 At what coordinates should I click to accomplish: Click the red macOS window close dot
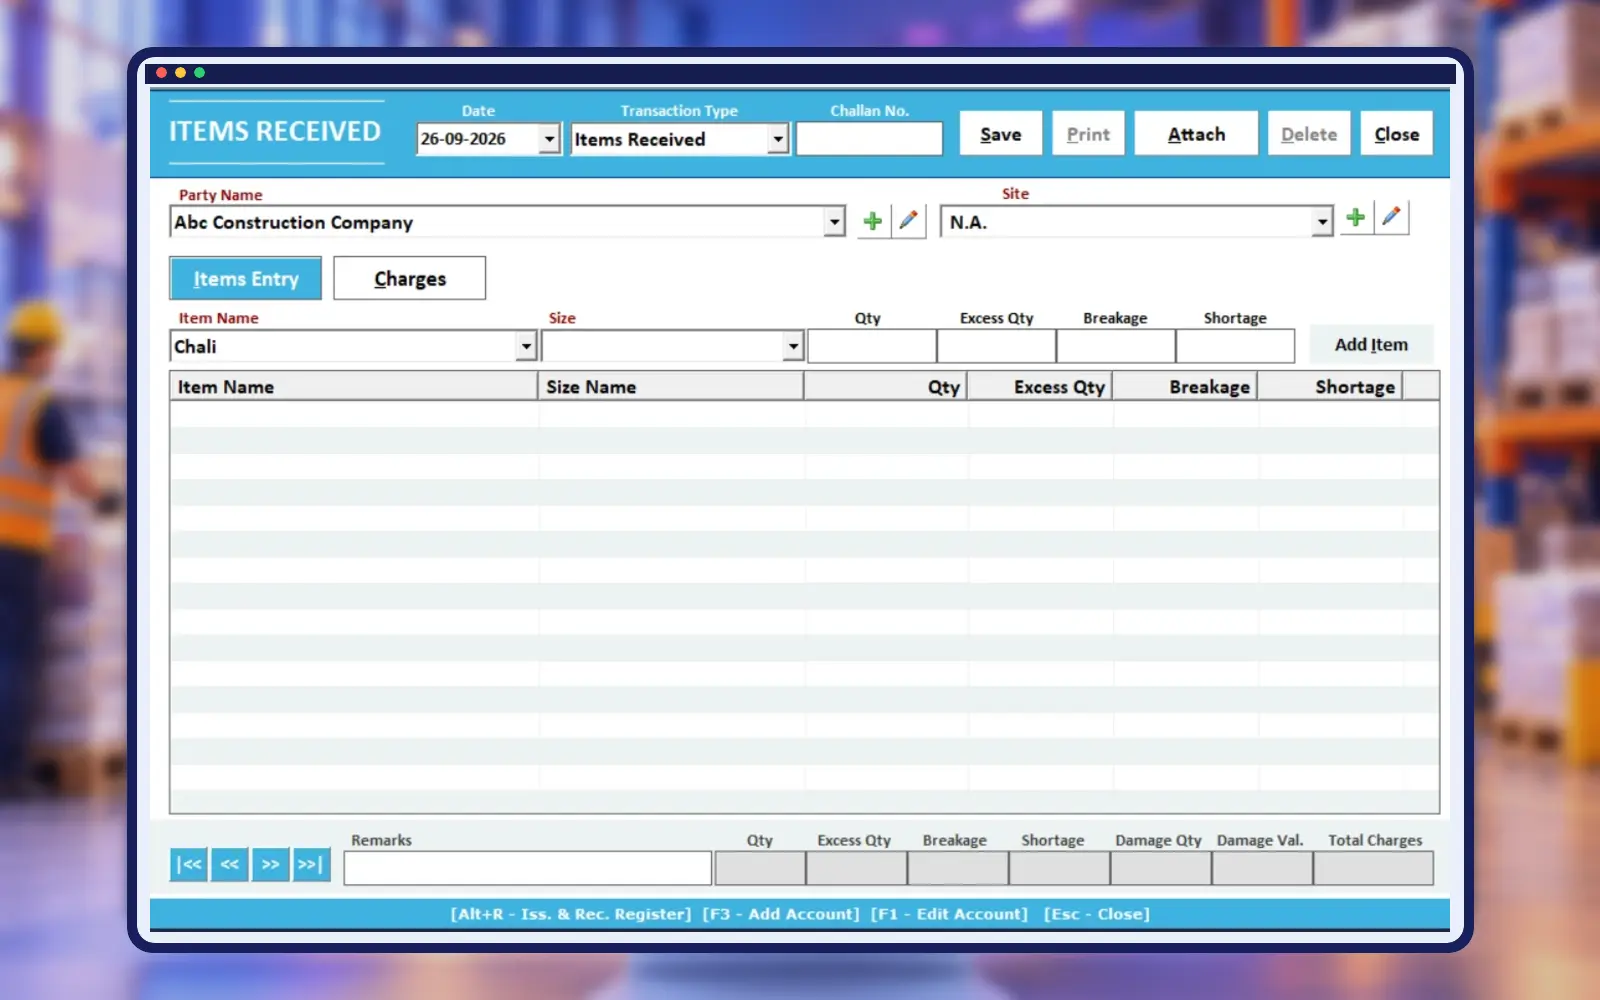pos(161,73)
